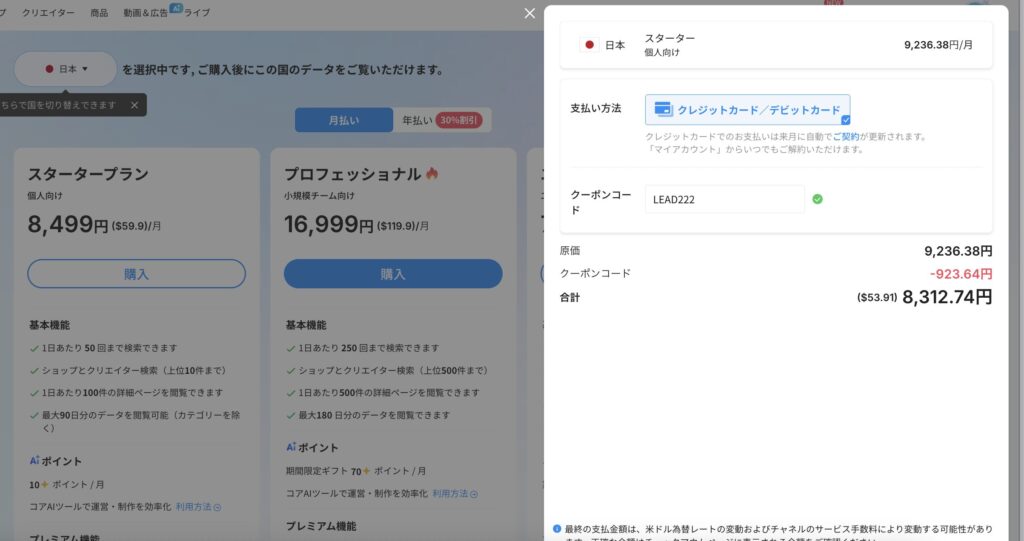Click the AI ポイント icon in the Starter plan
Viewport: 1024px width, 541px height.
(x=35, y=461)
